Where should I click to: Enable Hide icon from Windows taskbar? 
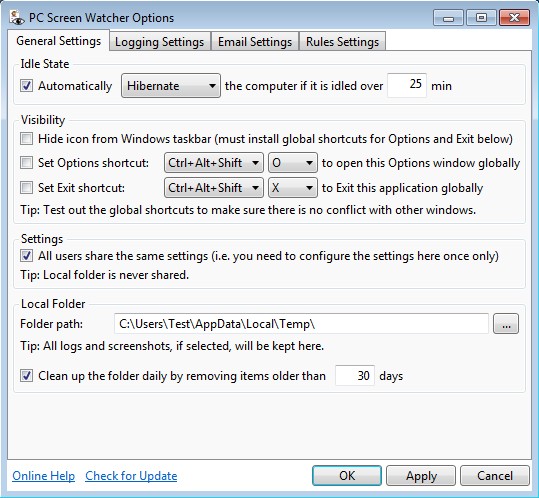[26, 139]
